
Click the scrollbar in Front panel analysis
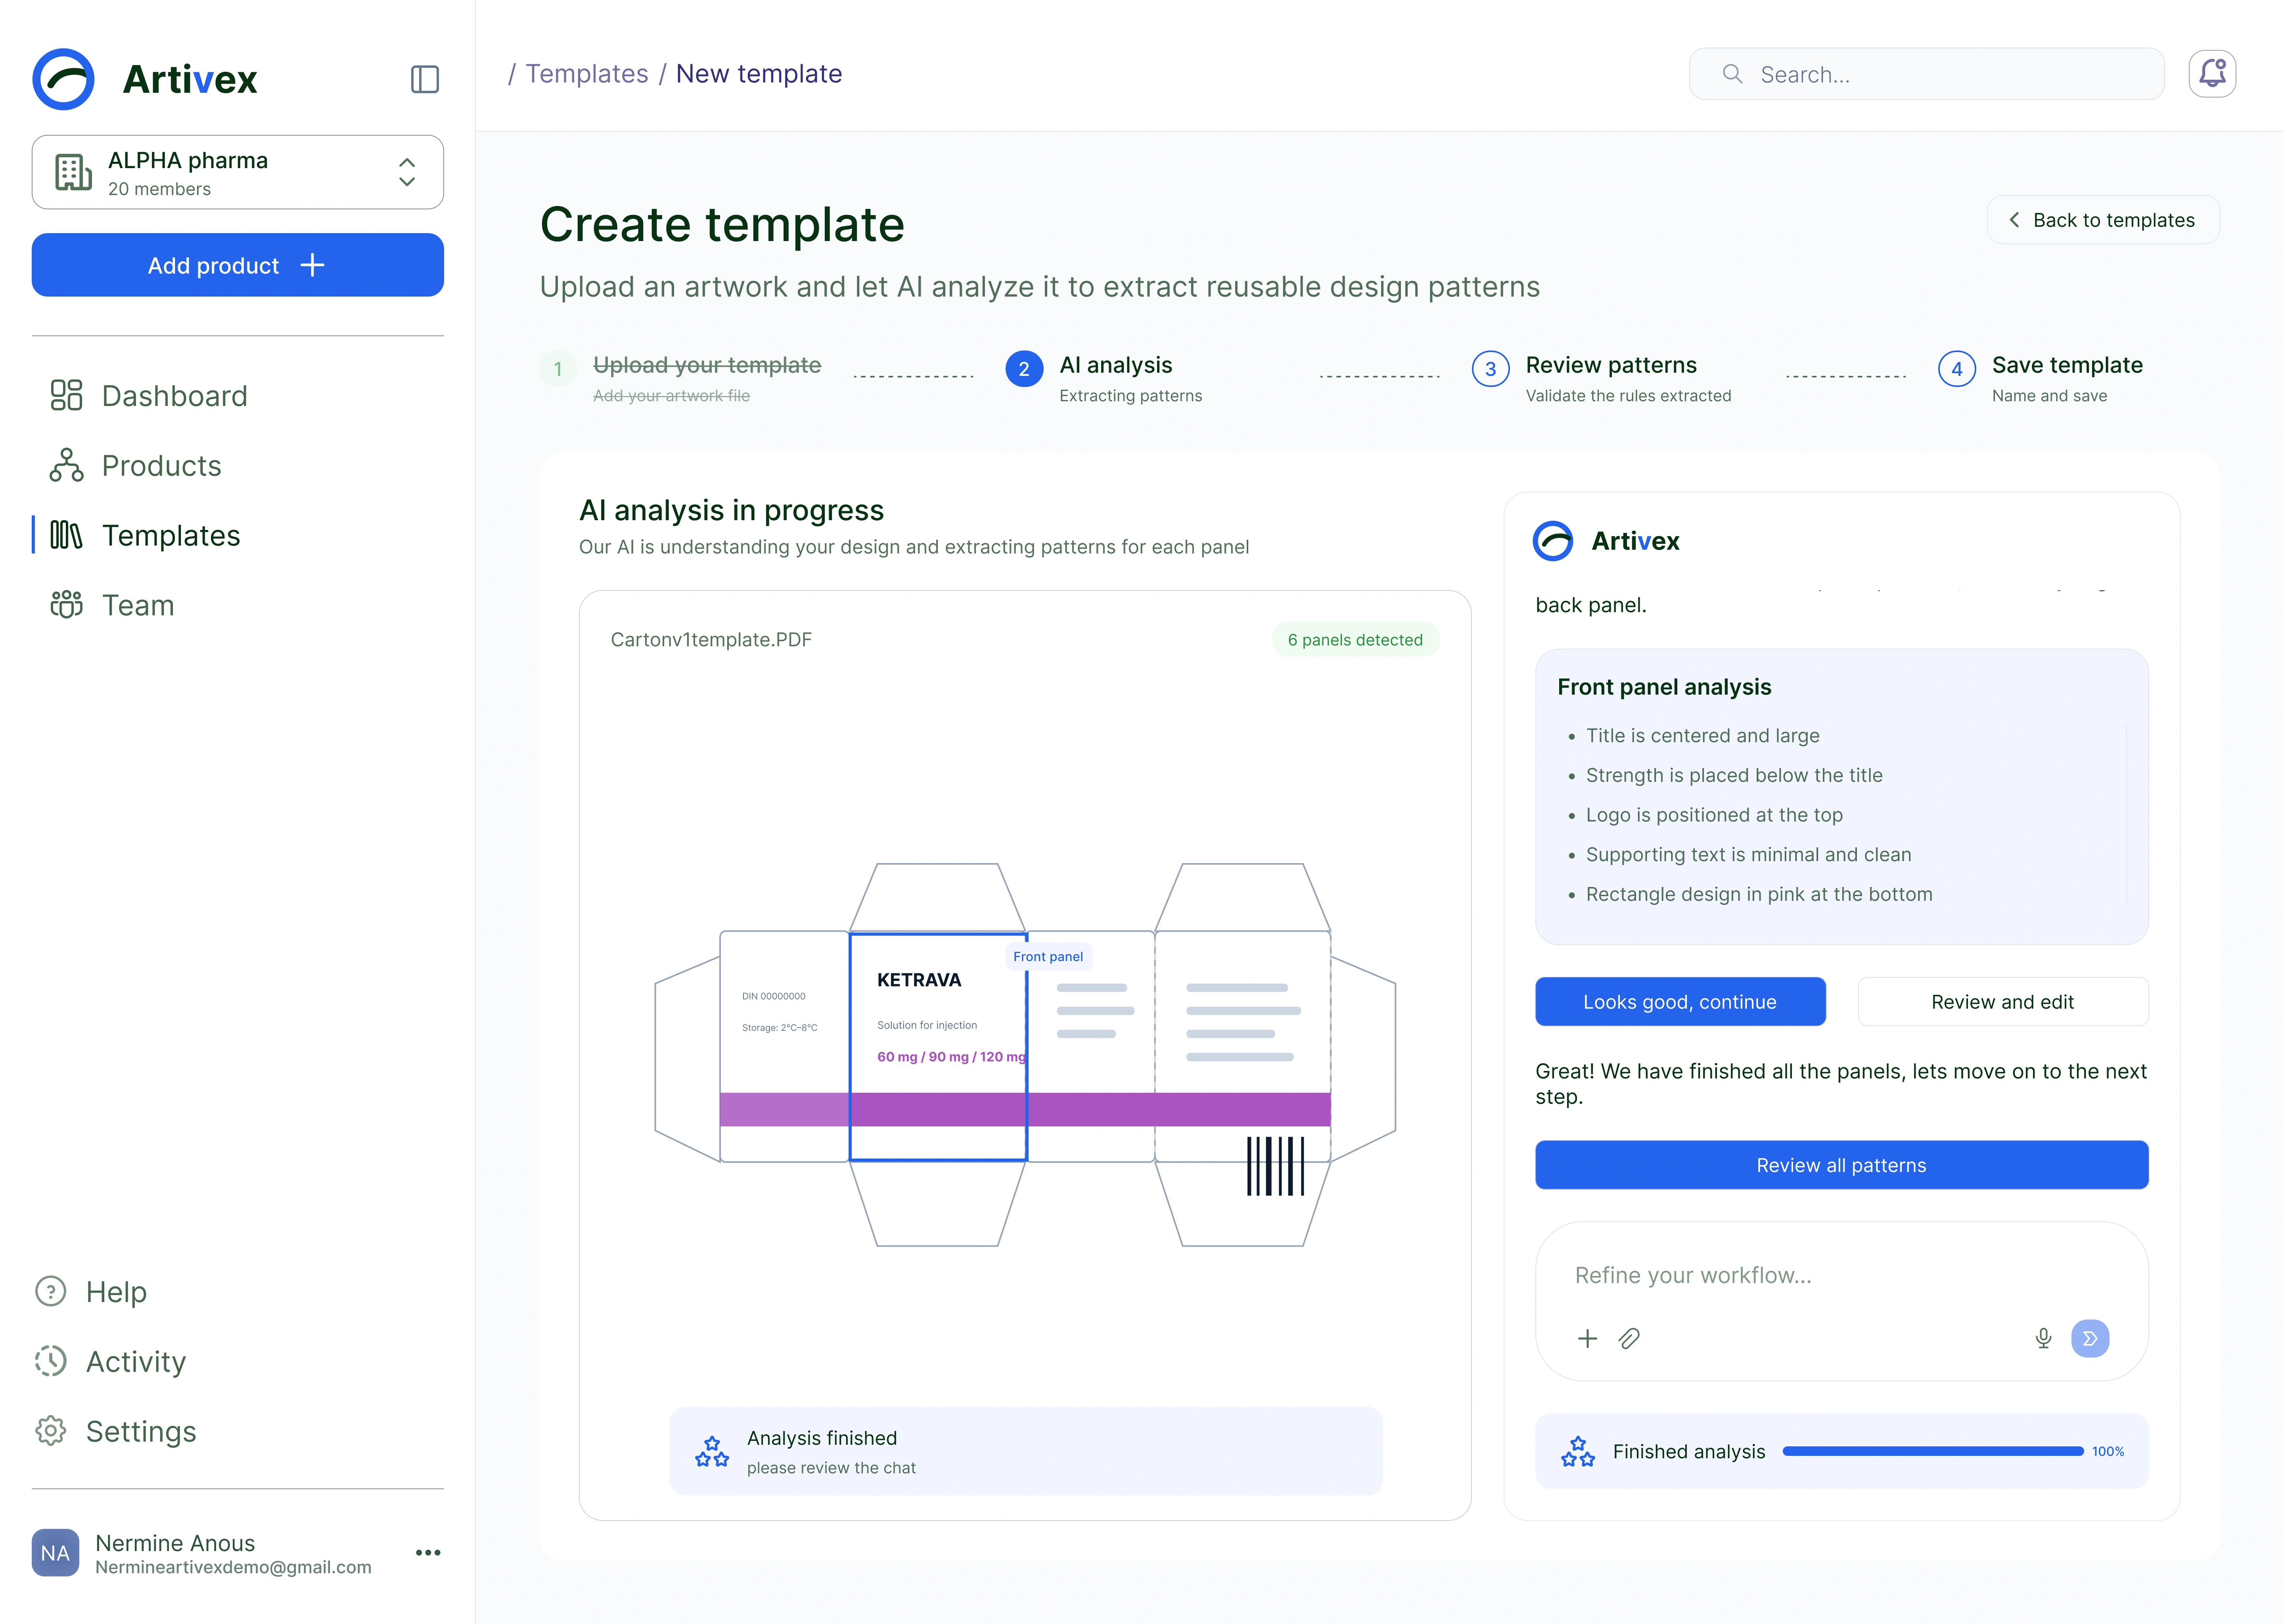tap(2126, 814)
